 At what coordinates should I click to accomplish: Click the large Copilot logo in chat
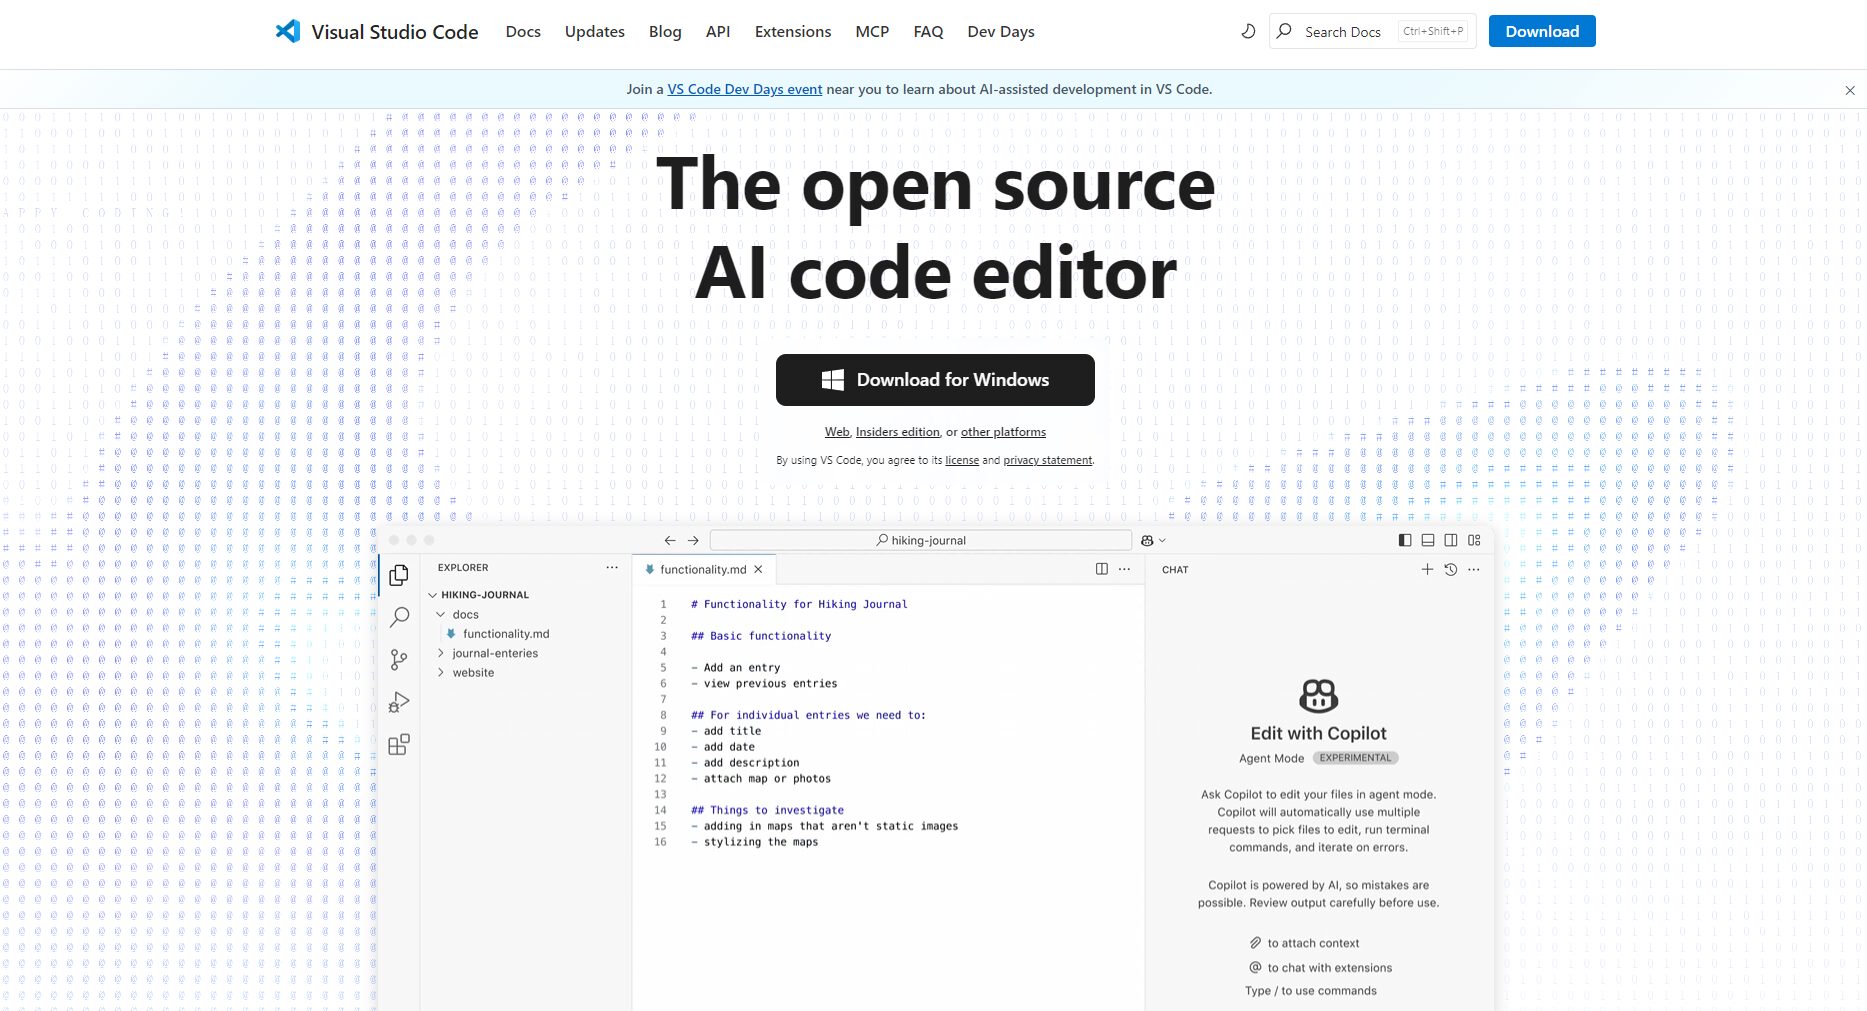pyautogui.click(x=1318, y=695)
